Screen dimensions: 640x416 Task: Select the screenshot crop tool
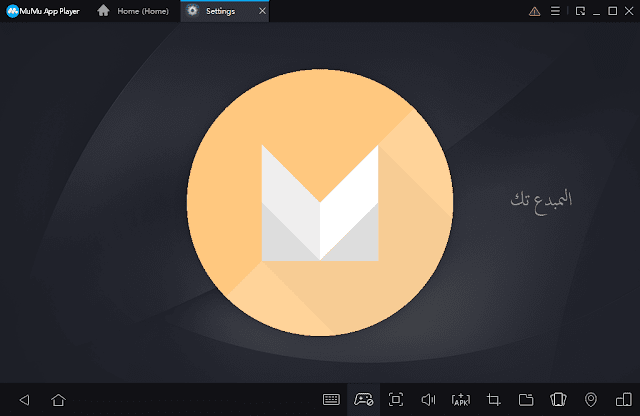pyautogui.click(x=493, y=400)
